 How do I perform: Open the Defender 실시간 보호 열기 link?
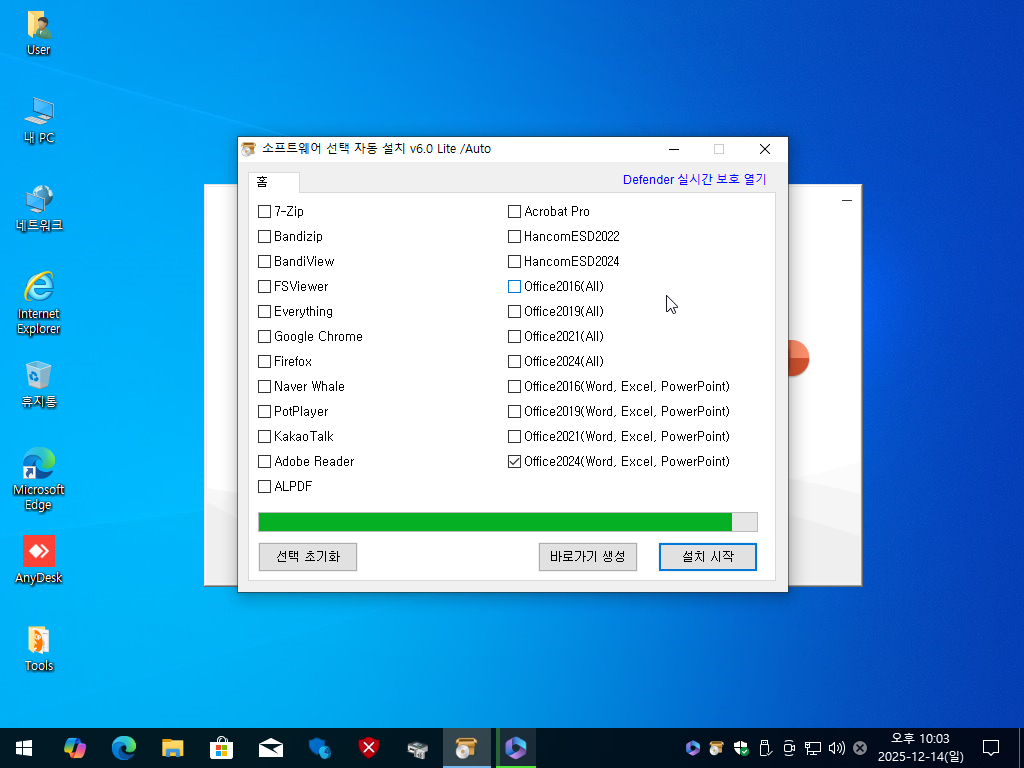[694, 180]
